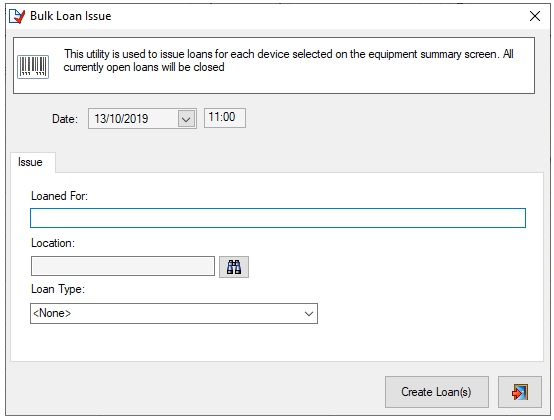Switch to the Issue tab
This screenshot has width=554, height=420.
[x=30, y=162]
